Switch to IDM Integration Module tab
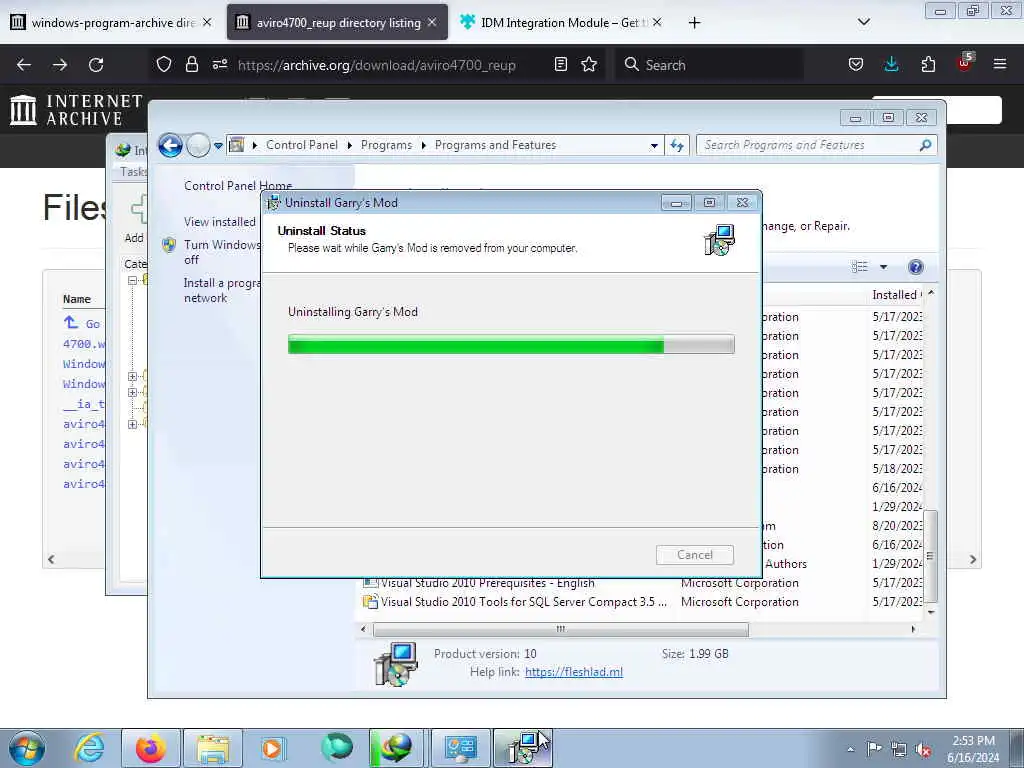Screen dimensions: 1024x768 point(560,23)
